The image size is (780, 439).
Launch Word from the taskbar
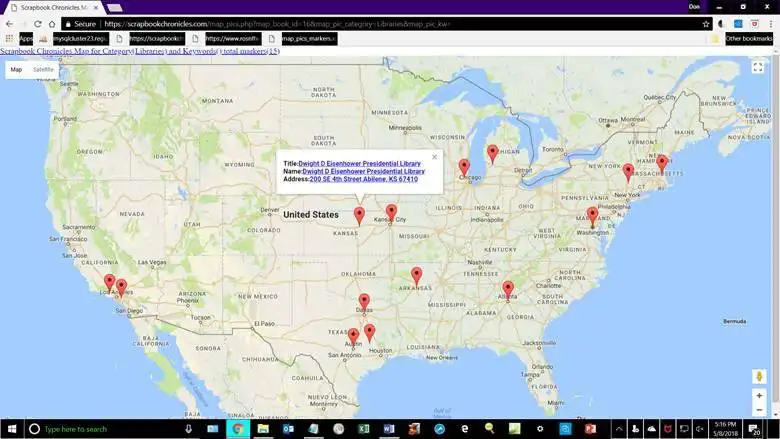click(x=389, y=429)
